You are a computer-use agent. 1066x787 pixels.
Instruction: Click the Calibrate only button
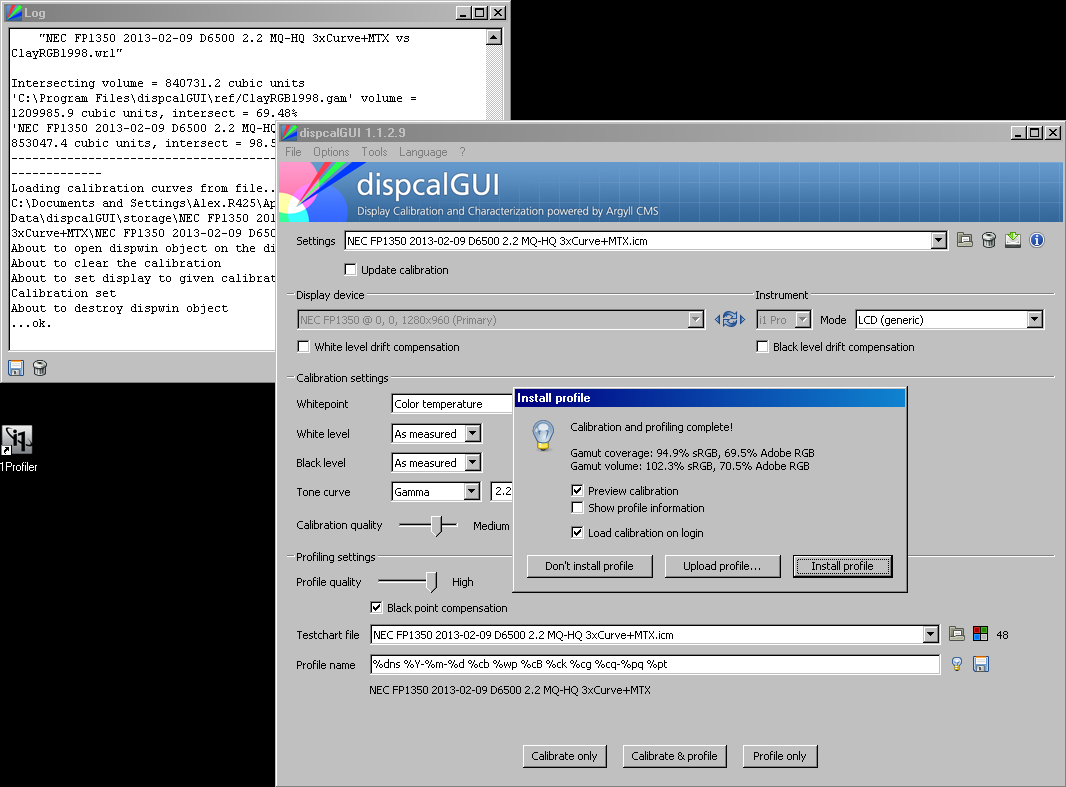564,756
